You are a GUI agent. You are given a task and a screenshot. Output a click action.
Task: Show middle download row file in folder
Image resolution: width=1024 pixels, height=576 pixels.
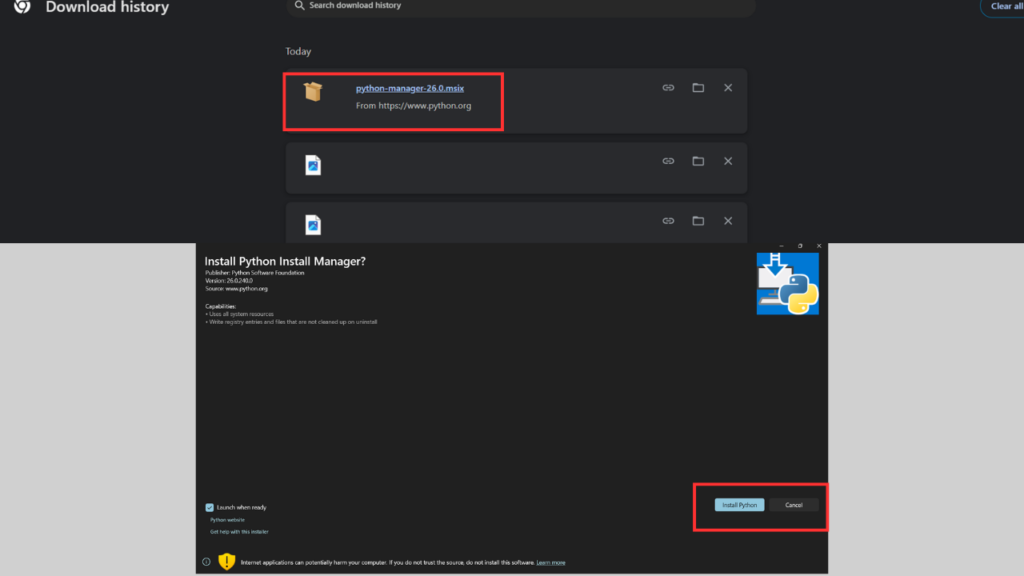coord(698,161)
